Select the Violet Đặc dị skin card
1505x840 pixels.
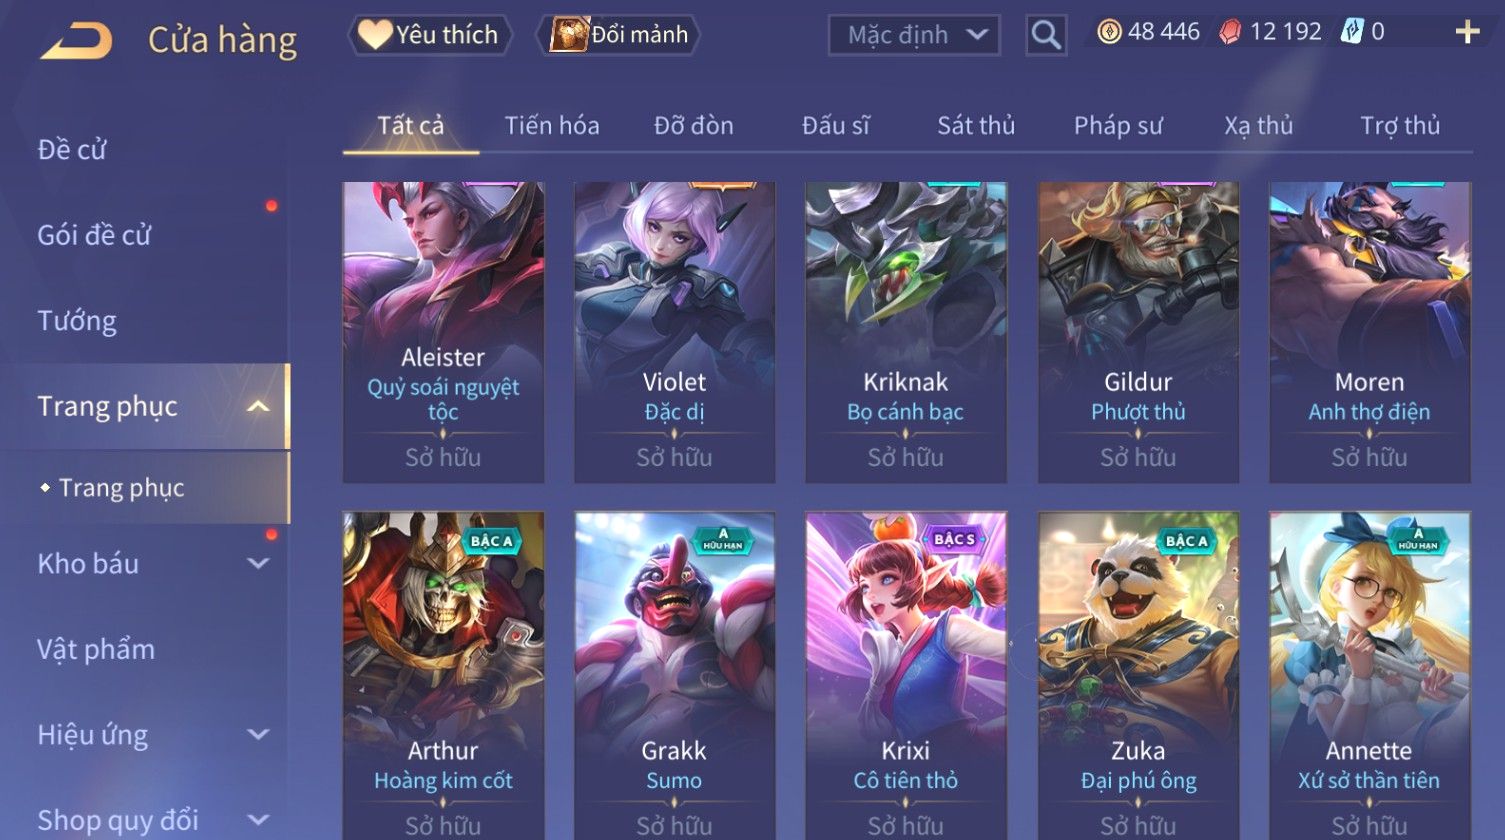point(675,332)
